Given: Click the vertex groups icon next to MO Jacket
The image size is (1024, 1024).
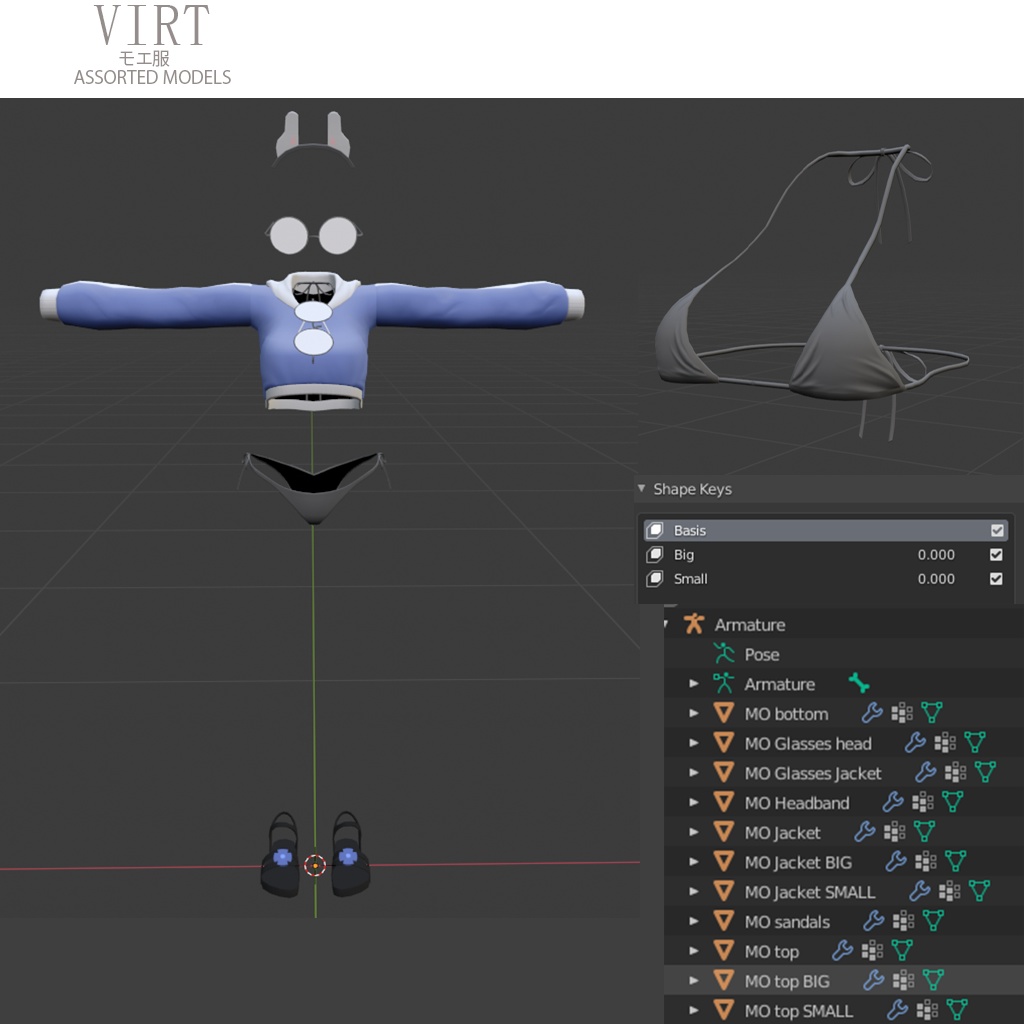Looking at the screenshot, I should click(894, 831).
